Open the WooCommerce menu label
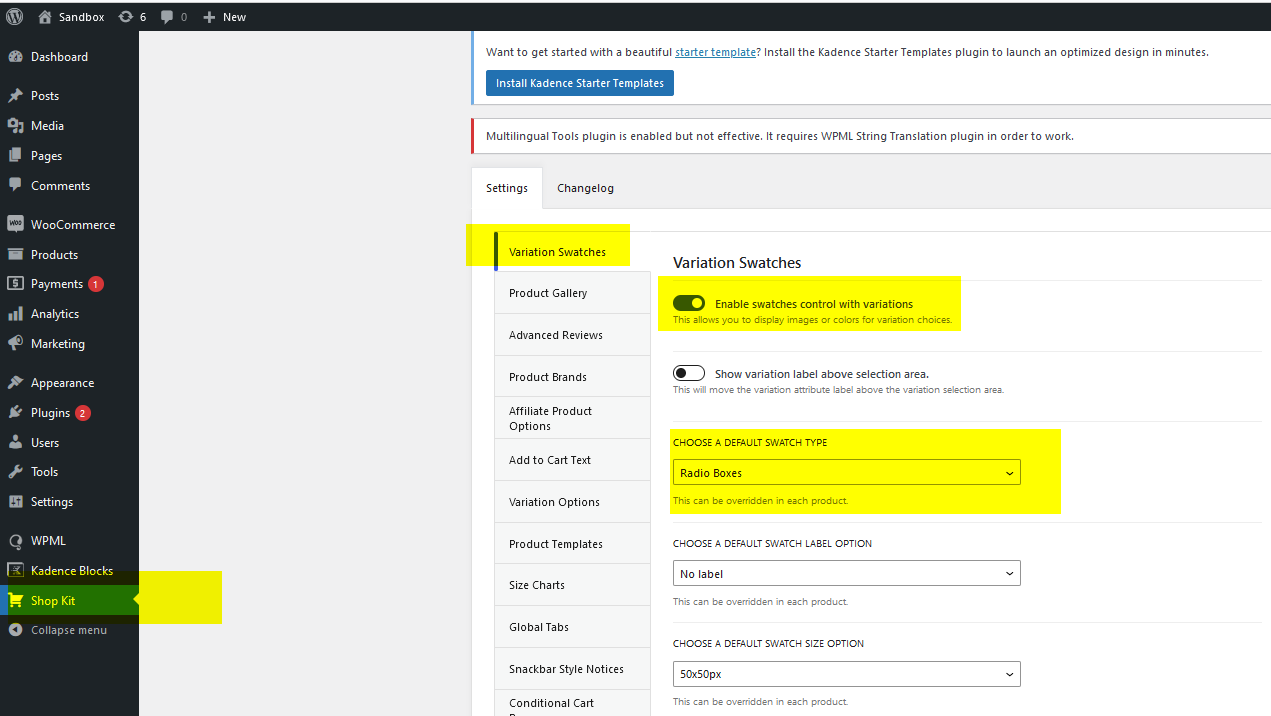The height and width of the screenshot is (716, 1271). [x=73, y=225]
